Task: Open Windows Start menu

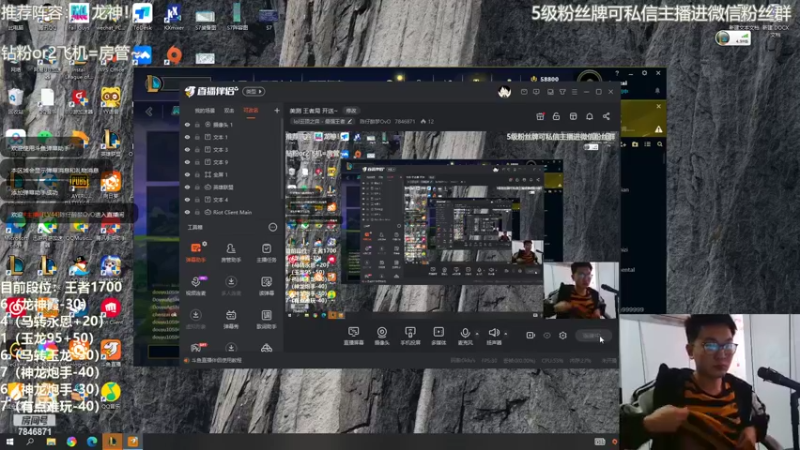Action: [10, 441]
